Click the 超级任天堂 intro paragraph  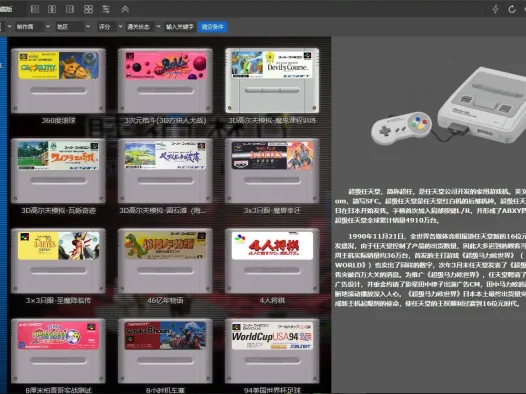coord(430,206)
